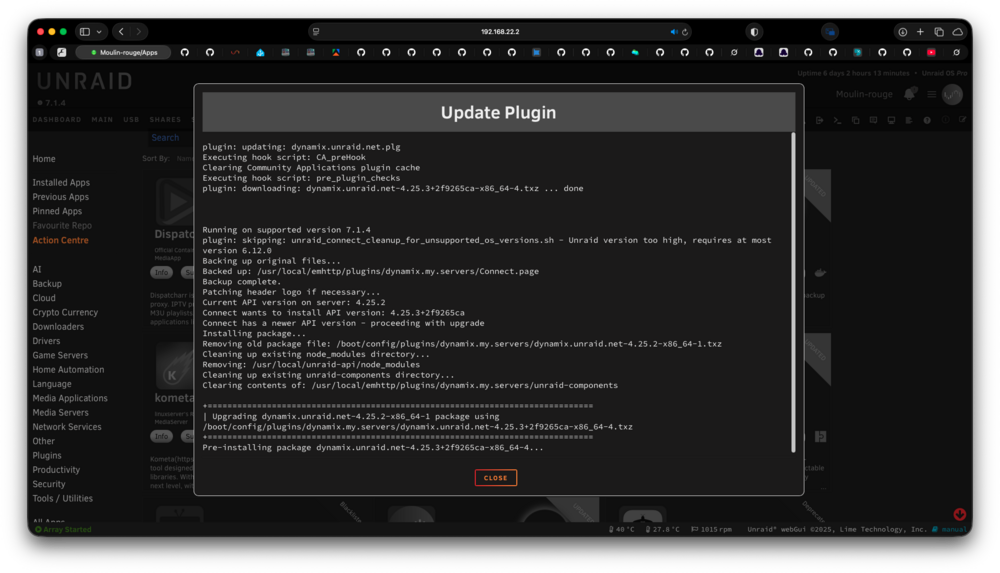This screenshot has width=1000, height=573.
Task: Click the Moulin-rouge user avatar
Action: [952, 94]
